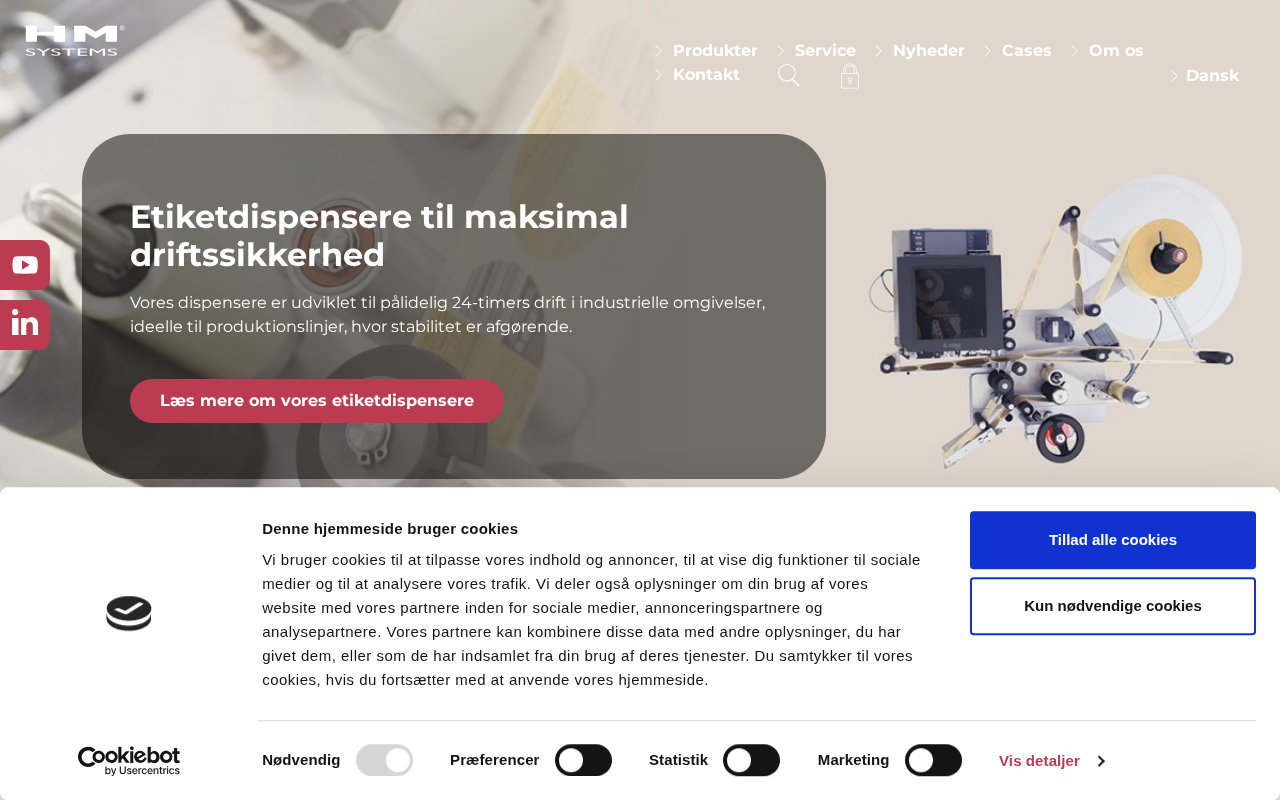The image size is (1280, 800).
Task: Click the search magnifier icon
Action: (x=788, y=76)
